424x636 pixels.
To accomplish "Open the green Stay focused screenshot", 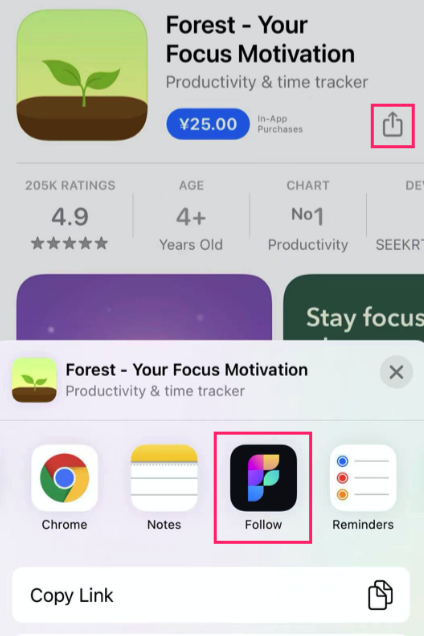I will pyautogui.click(x=353, y=307).
